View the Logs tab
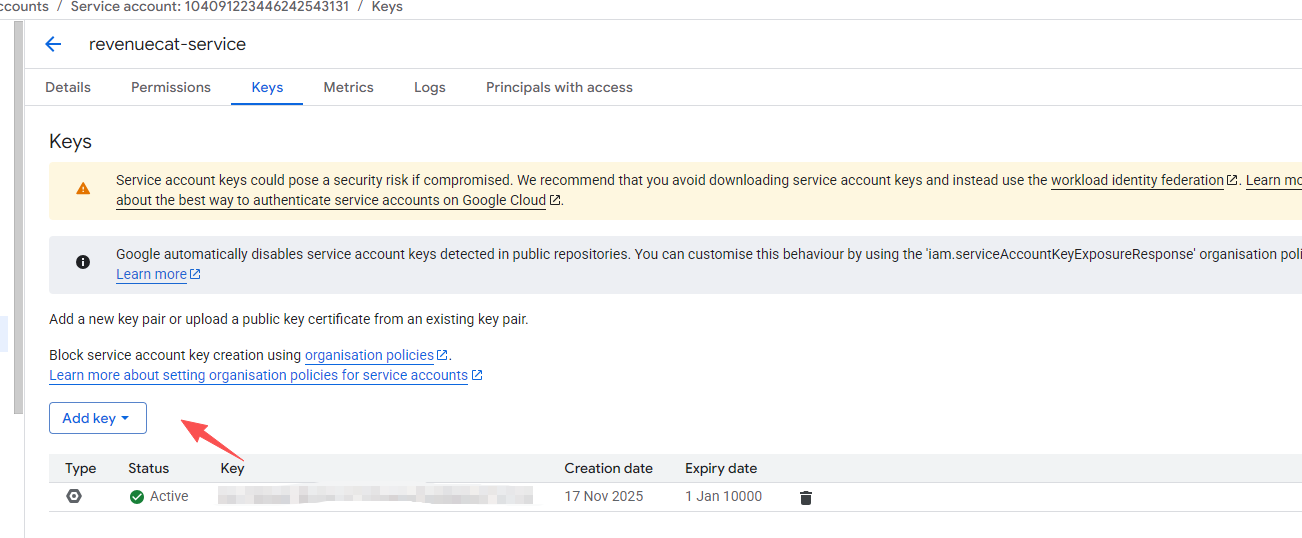Screen dimensions: 1302x538 pos(430,87)
